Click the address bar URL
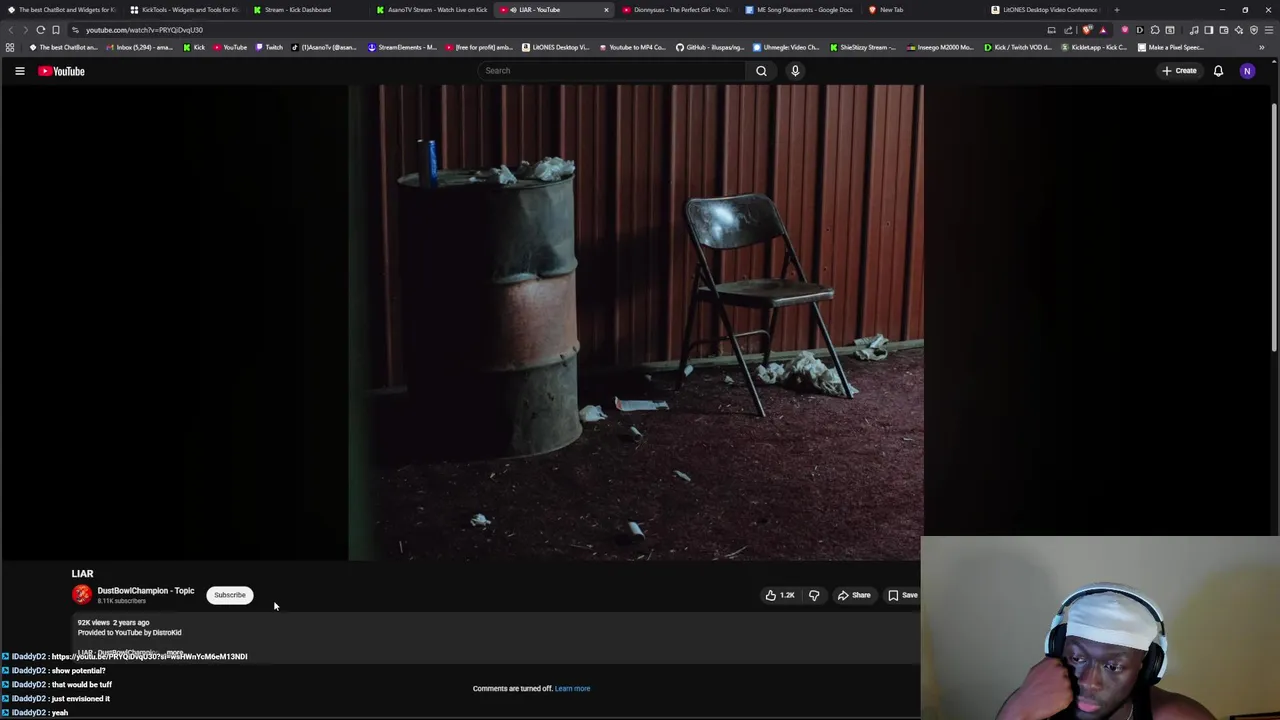 click(x=144, y=30)
